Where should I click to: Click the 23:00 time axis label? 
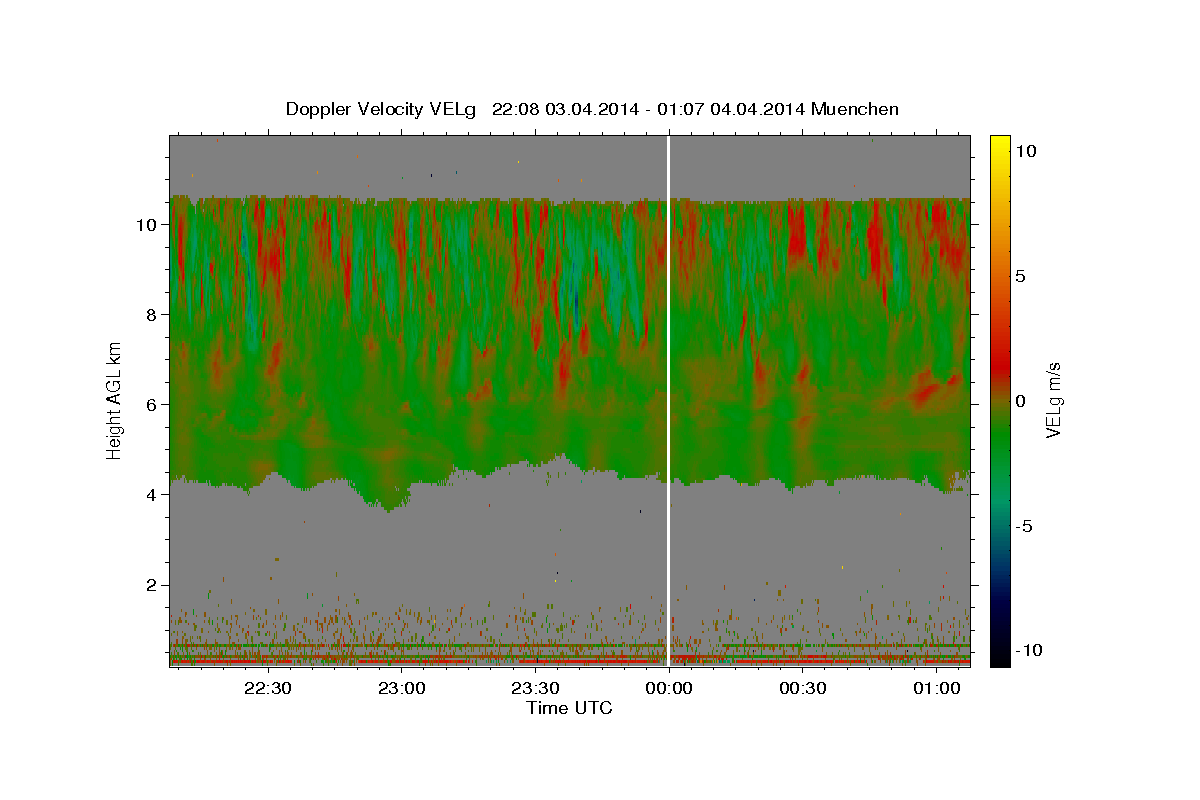(x=401, y=688)
